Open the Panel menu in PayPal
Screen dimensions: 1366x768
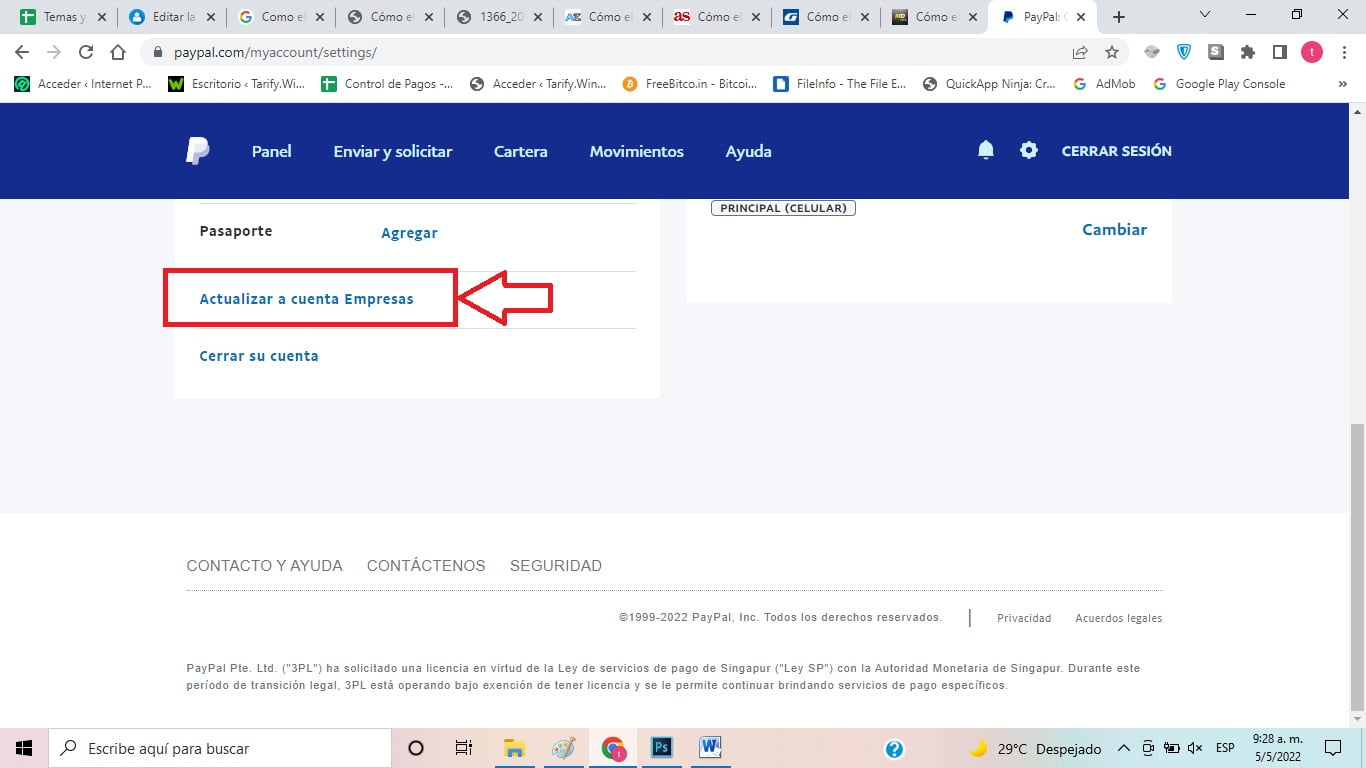pos(271,151)
